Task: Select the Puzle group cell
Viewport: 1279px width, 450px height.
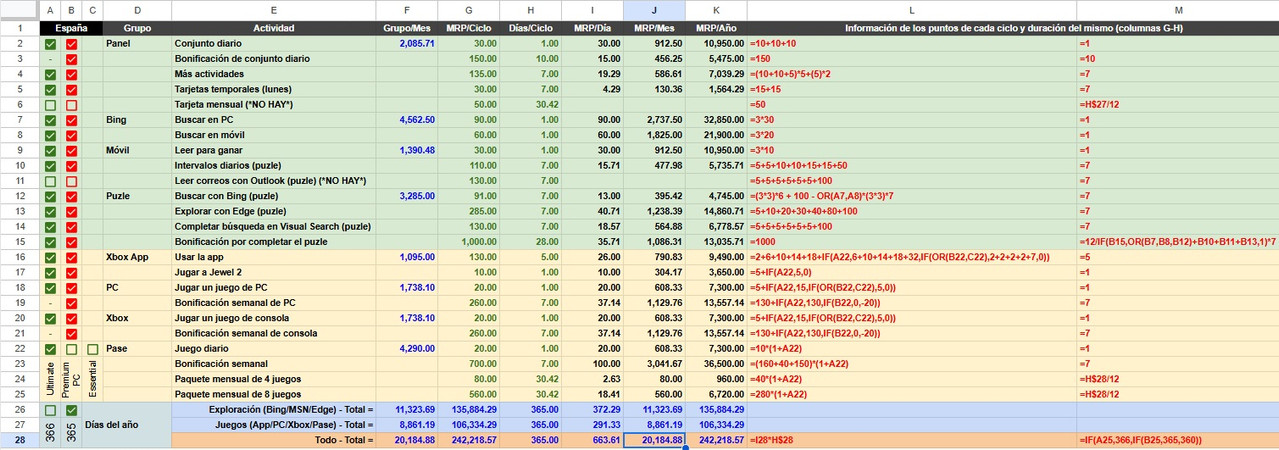Action: (x=137, y=196)
